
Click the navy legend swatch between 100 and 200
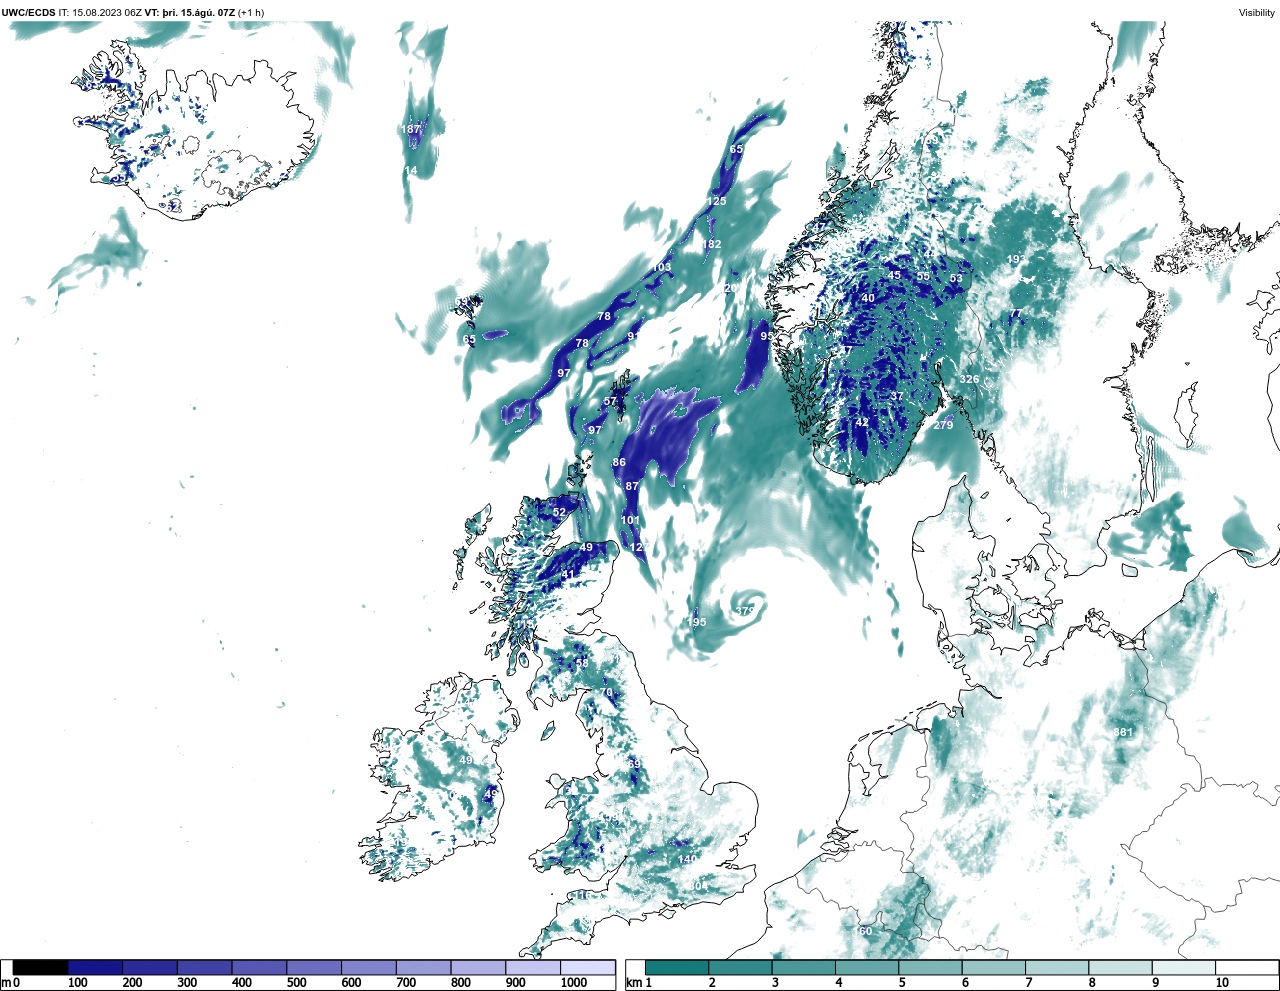point(95,967)
